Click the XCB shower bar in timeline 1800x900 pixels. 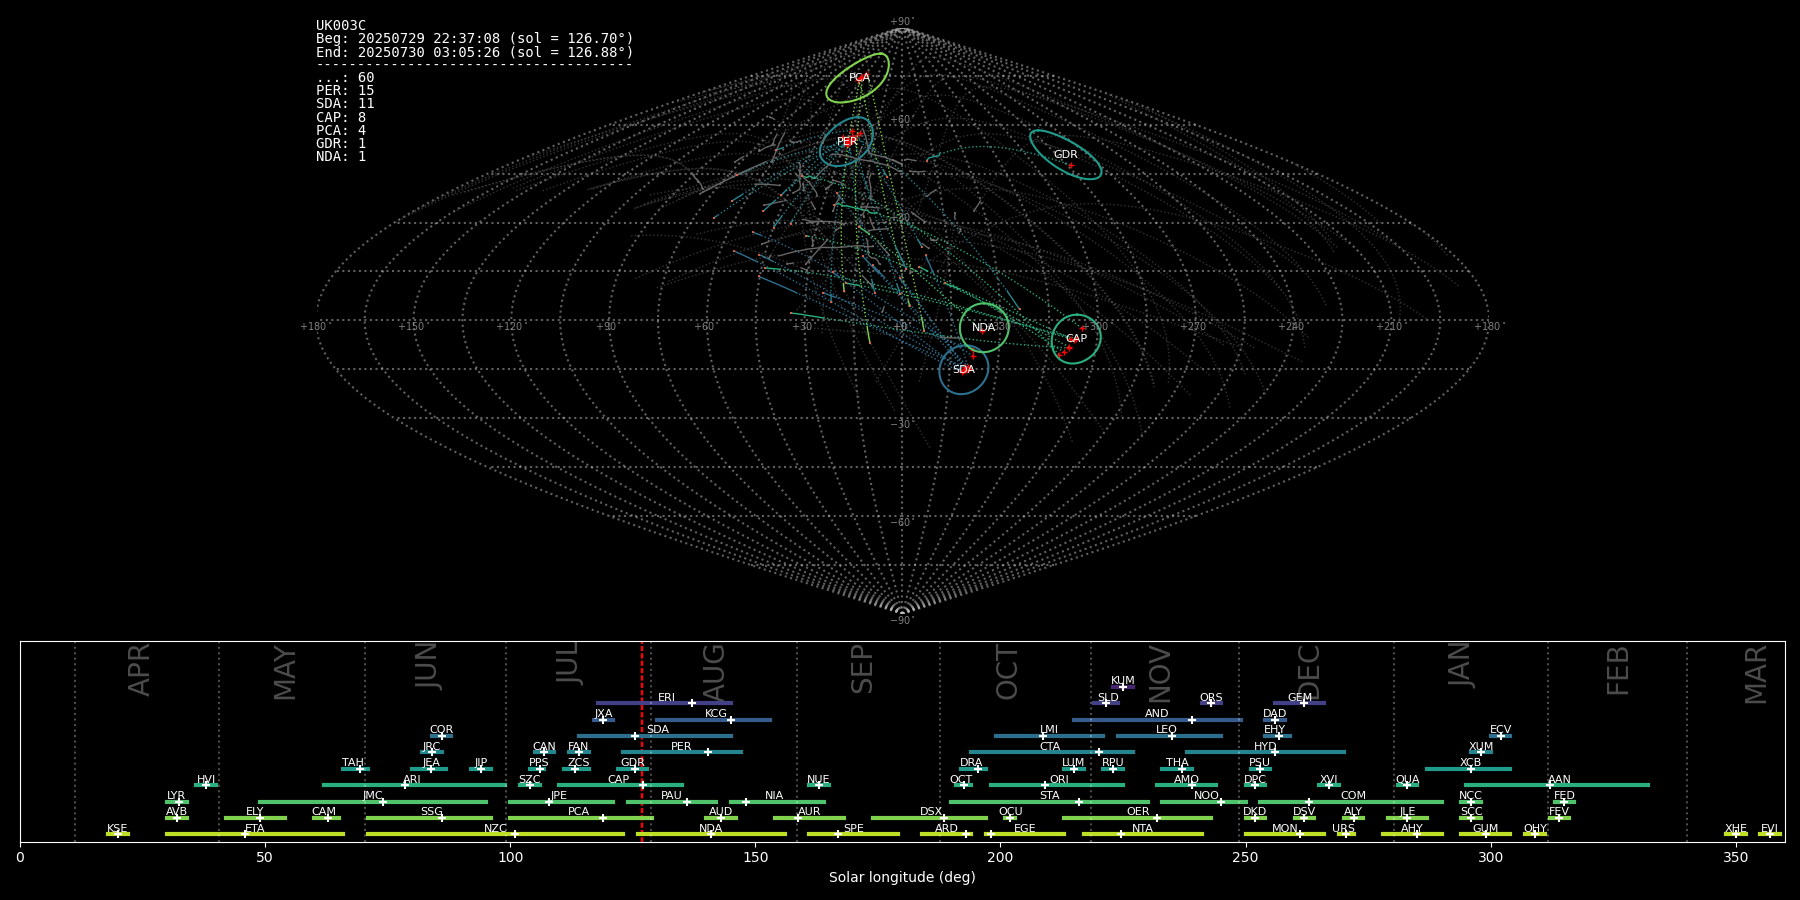click(x=1468, y=769)
